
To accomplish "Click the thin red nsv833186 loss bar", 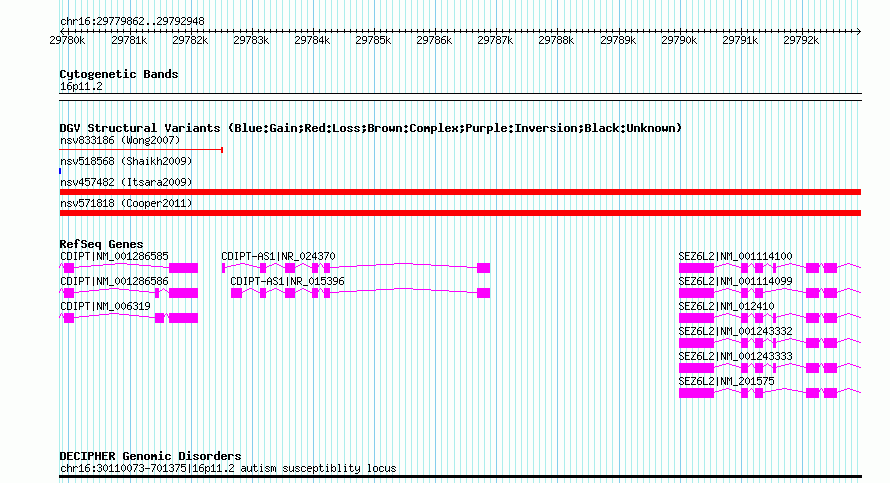I will (141, 150).
